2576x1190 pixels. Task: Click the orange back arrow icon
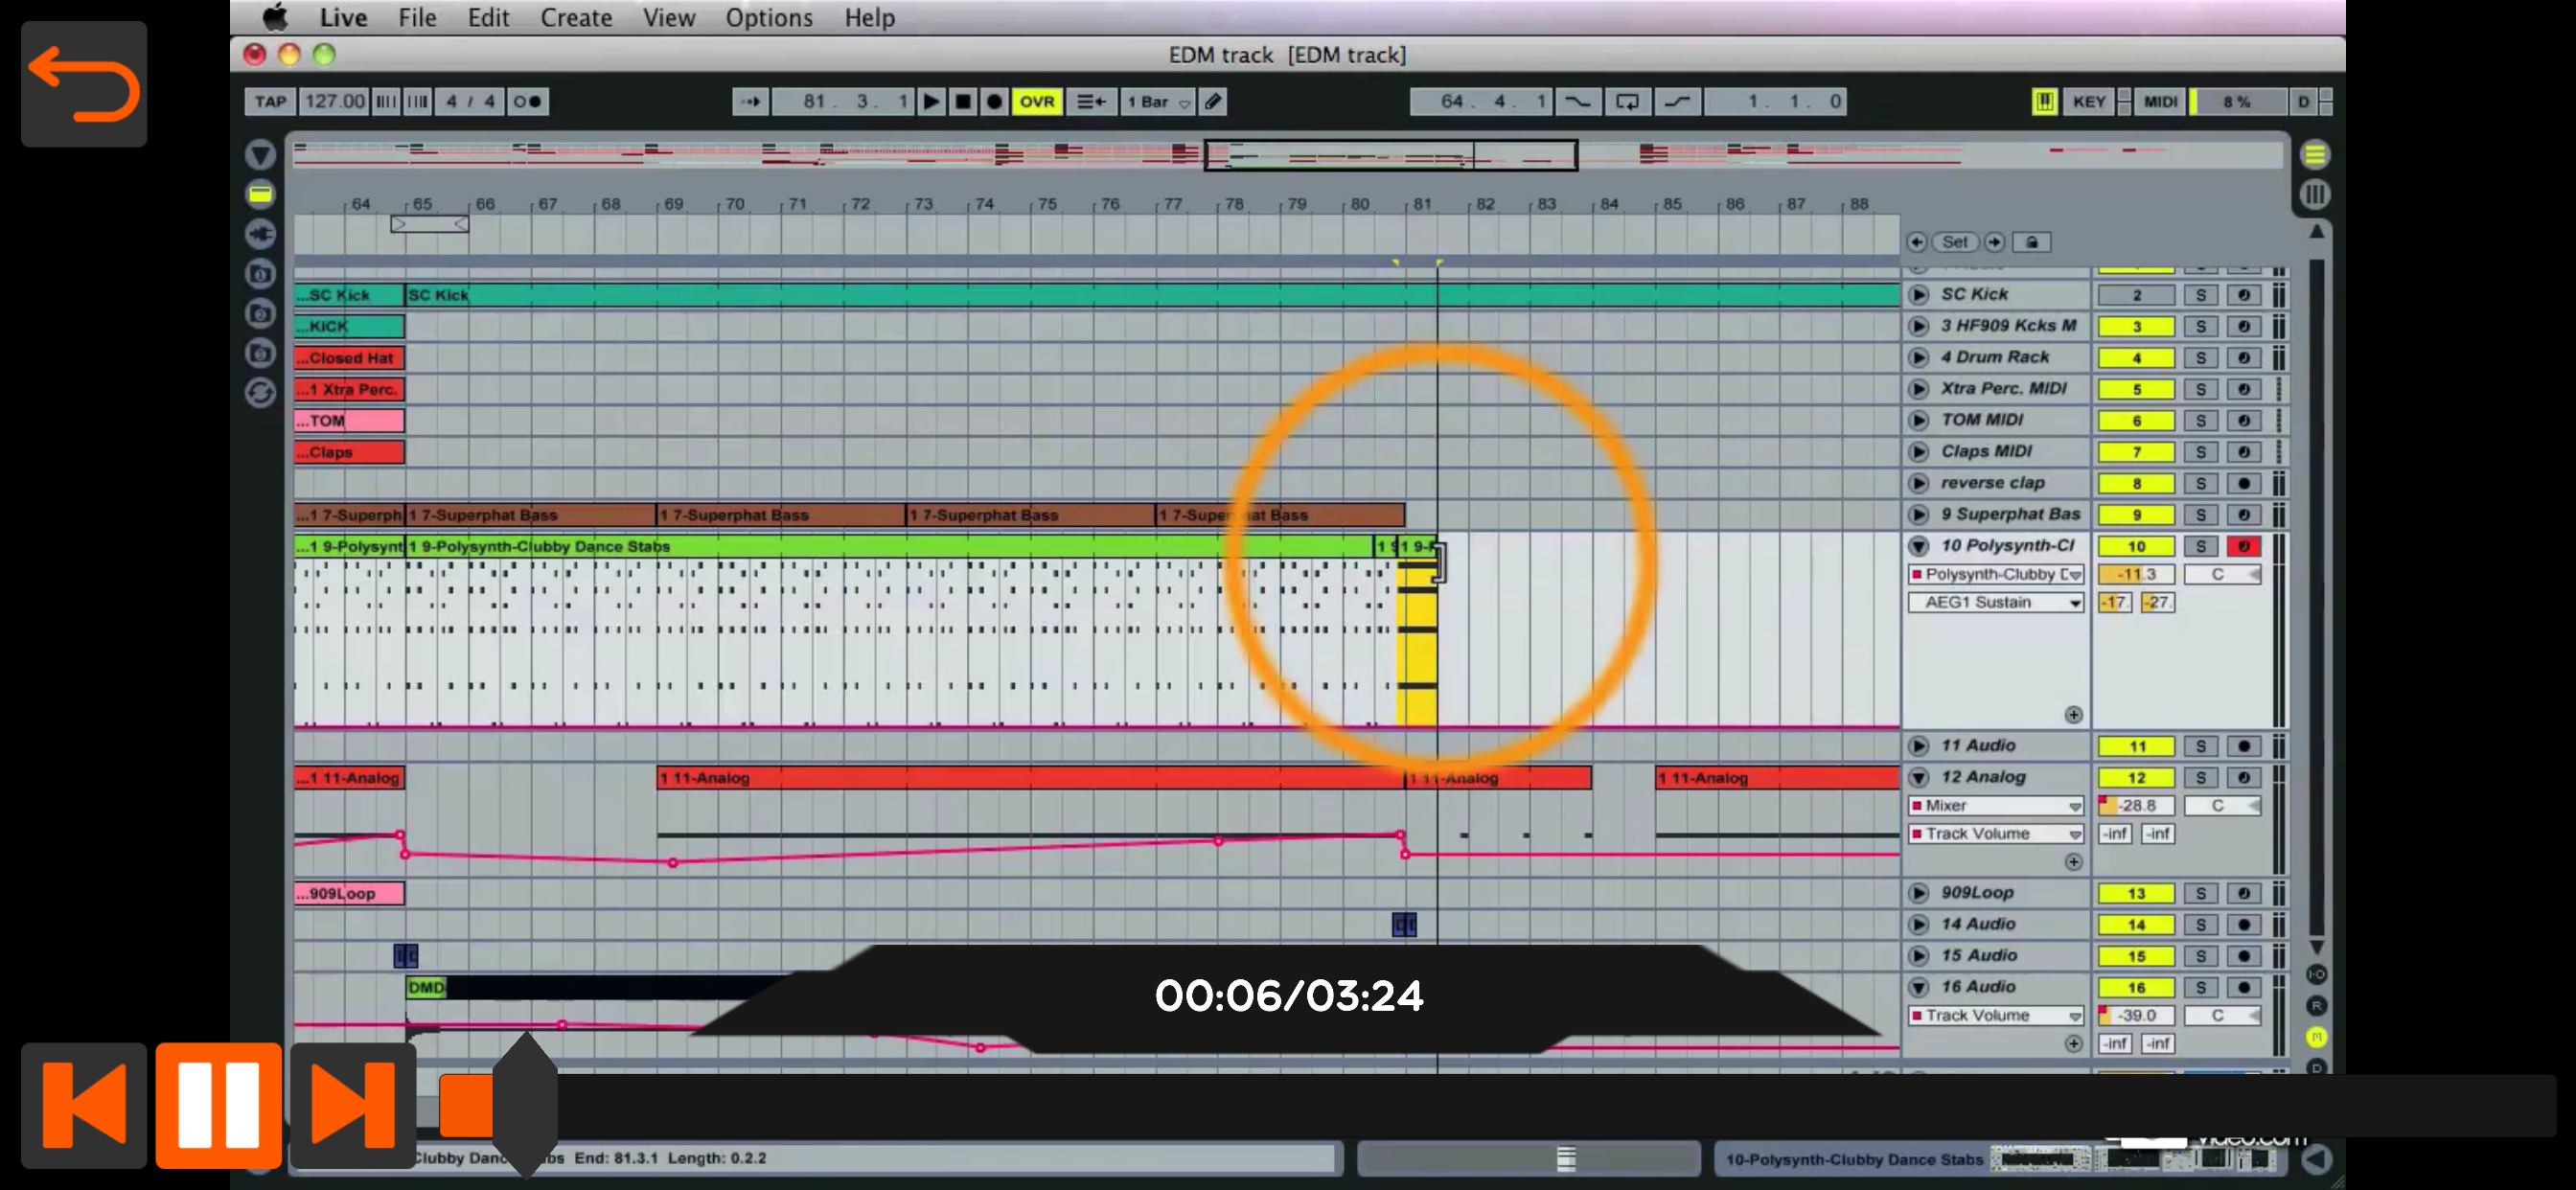click(x=84, y=85)
